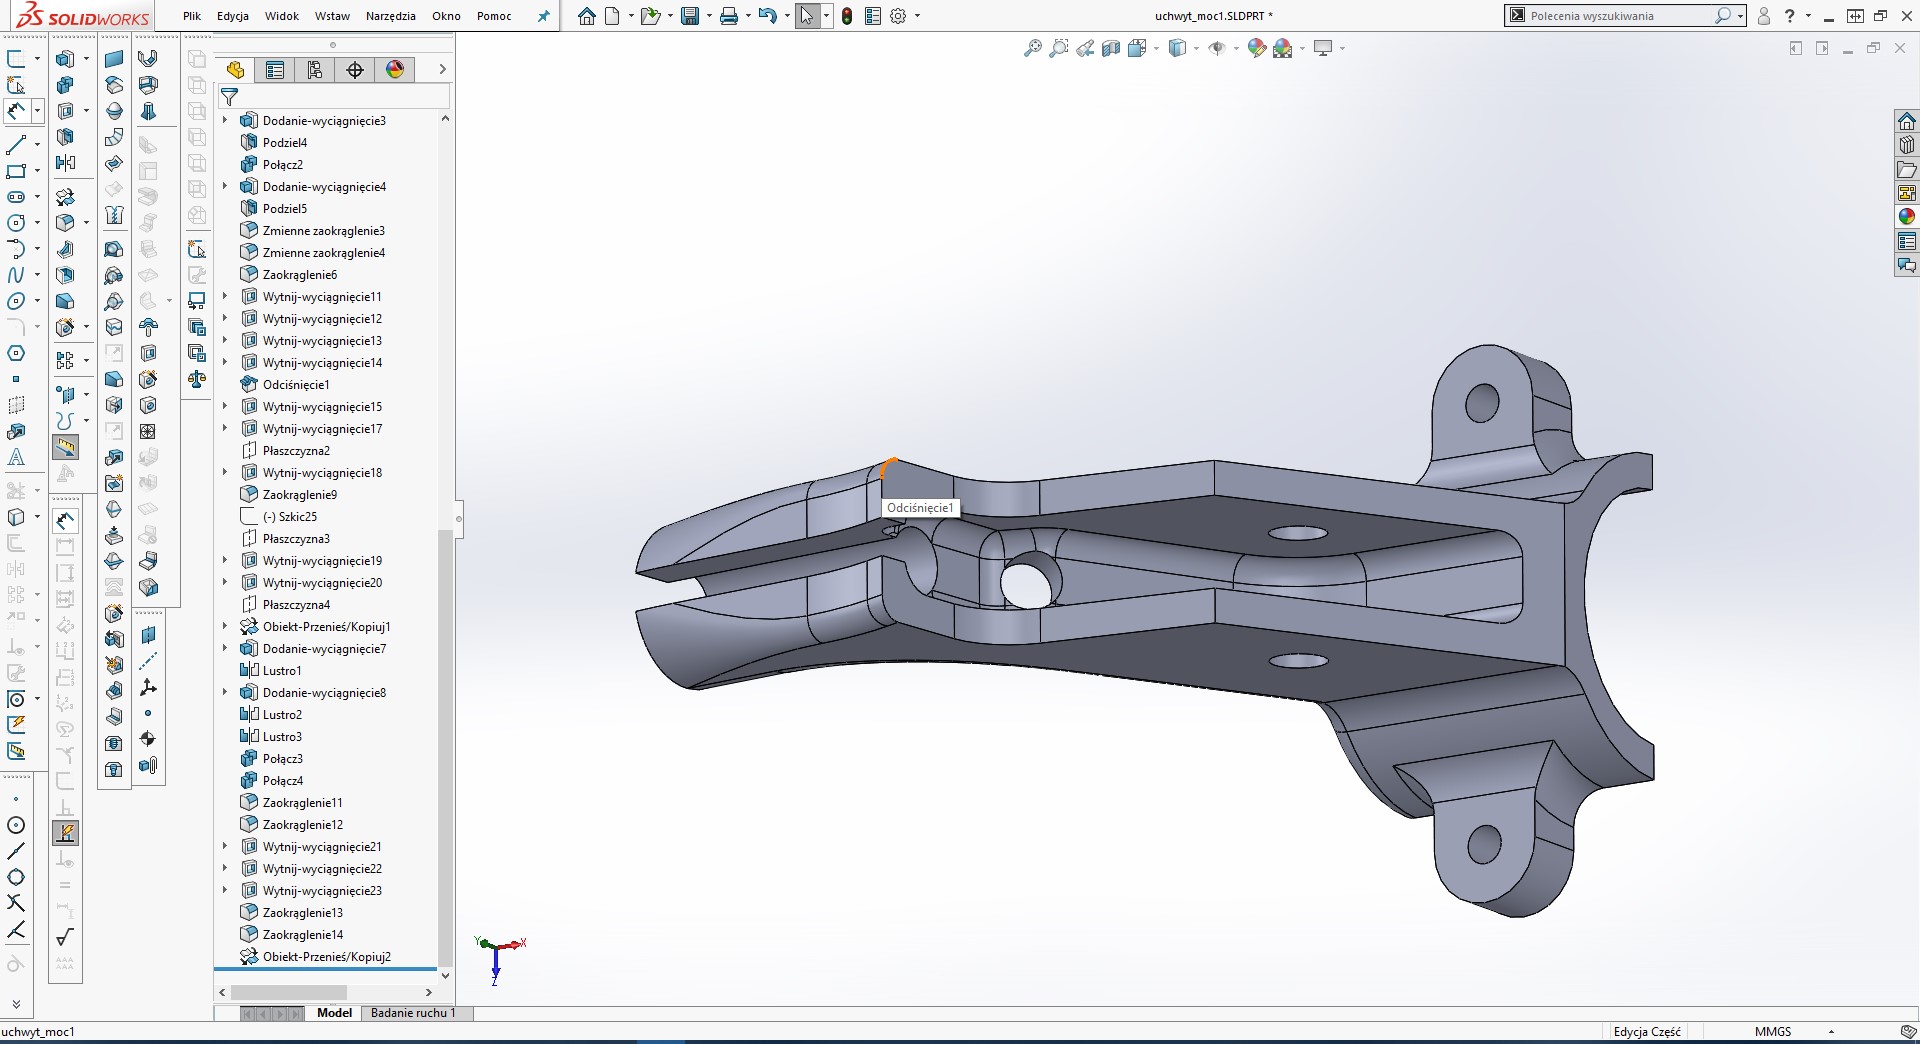Click the Rebuild traffic light icon

[847, 16]
